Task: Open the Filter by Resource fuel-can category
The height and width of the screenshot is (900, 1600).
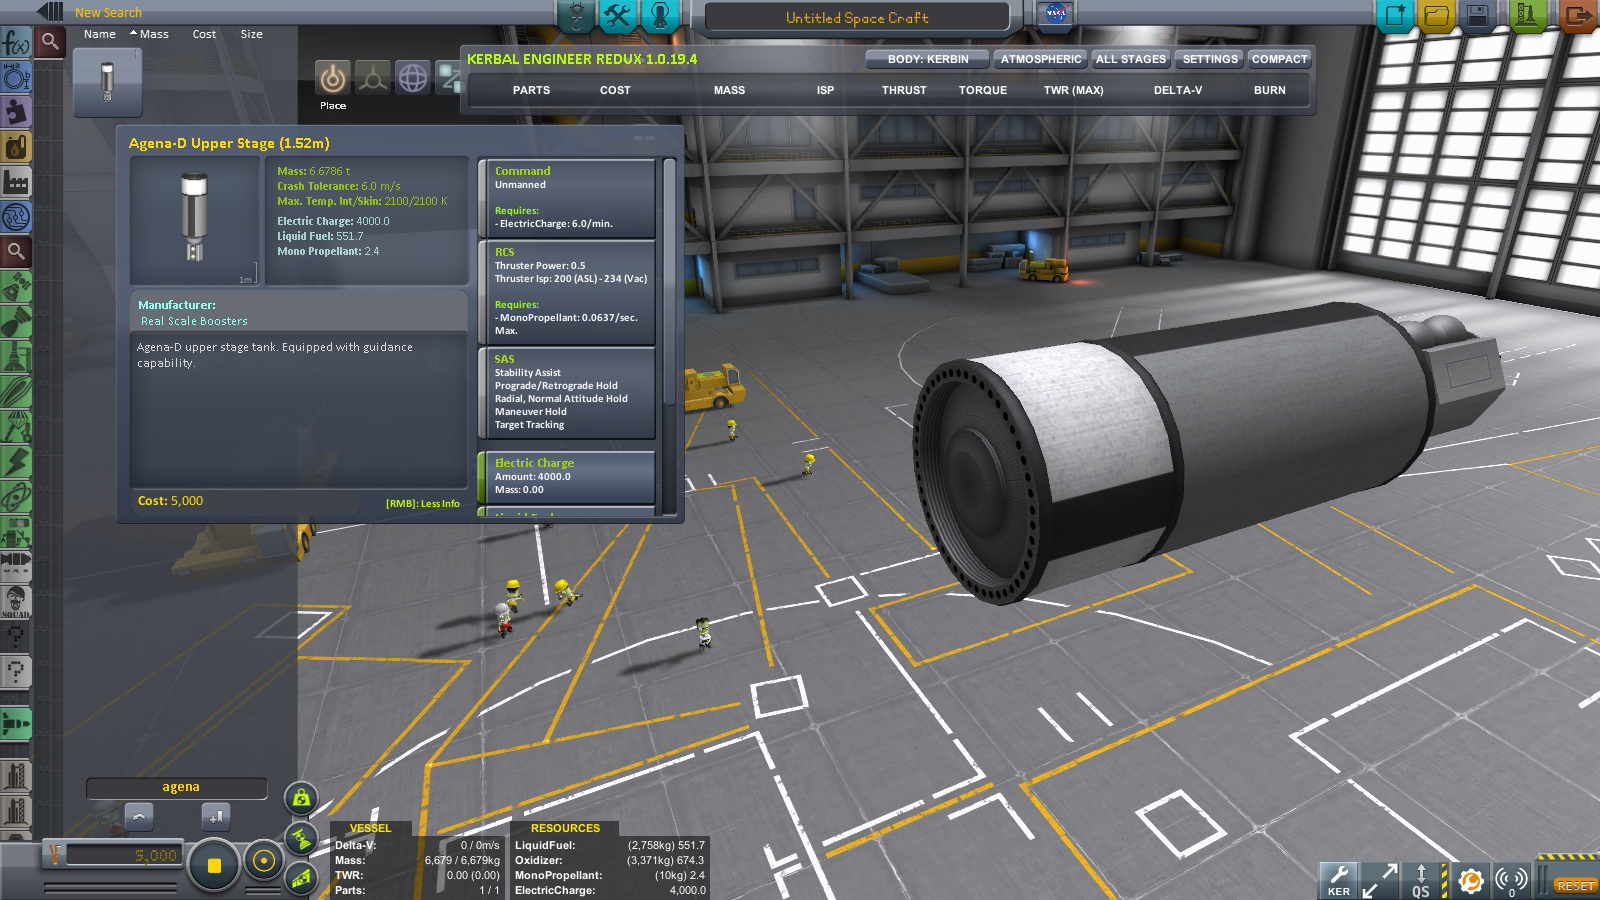Action: coord(16,147)
